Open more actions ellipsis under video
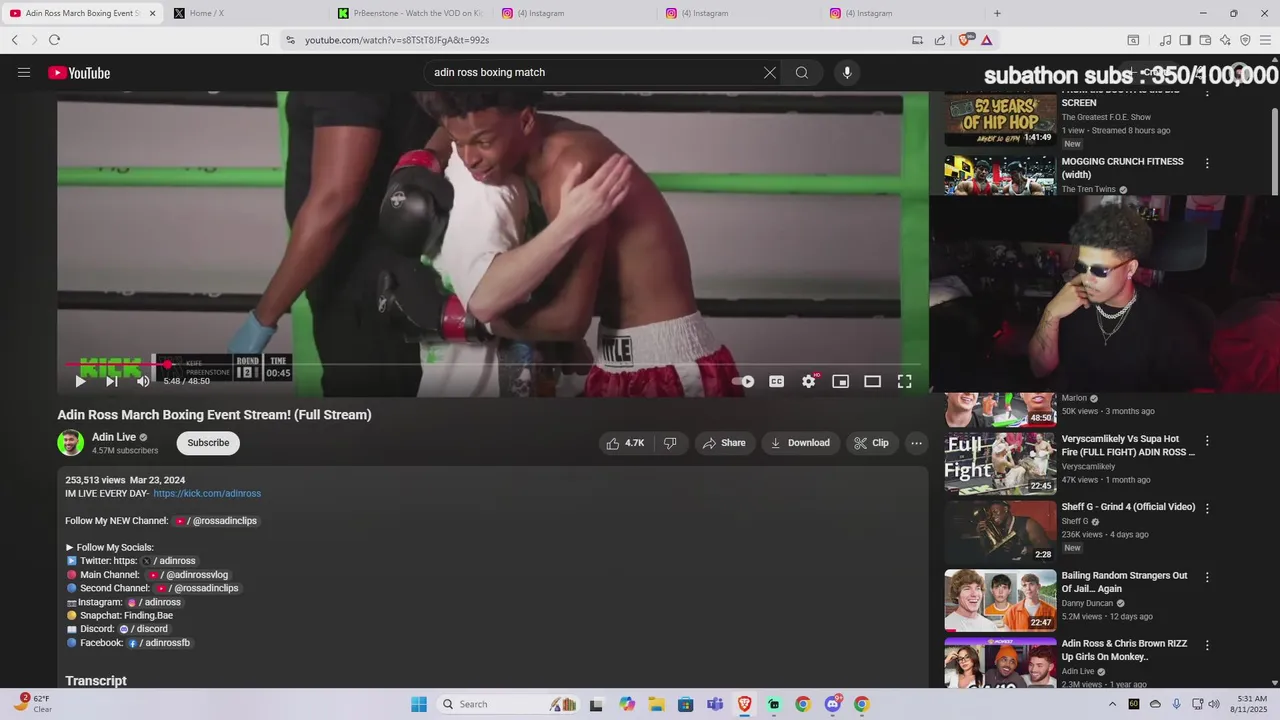 tap(916, 443)
